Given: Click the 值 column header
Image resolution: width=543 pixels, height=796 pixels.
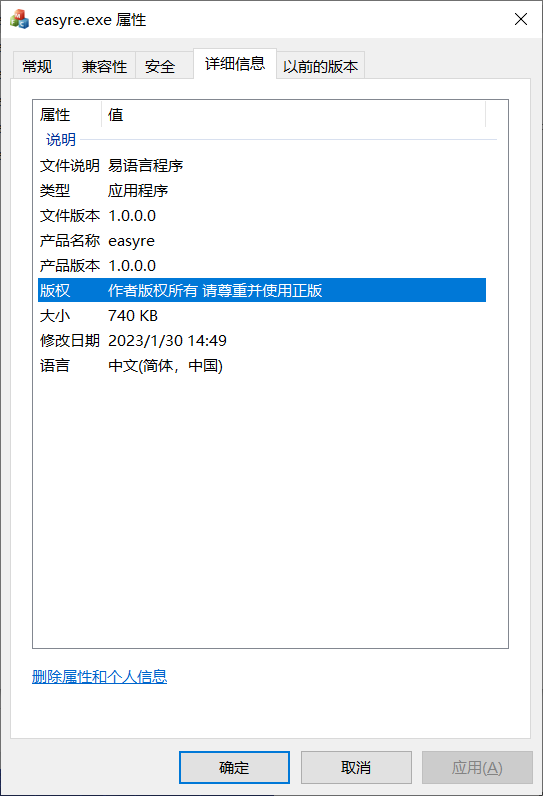Looking at the screenshot, I should coord(293,115).
